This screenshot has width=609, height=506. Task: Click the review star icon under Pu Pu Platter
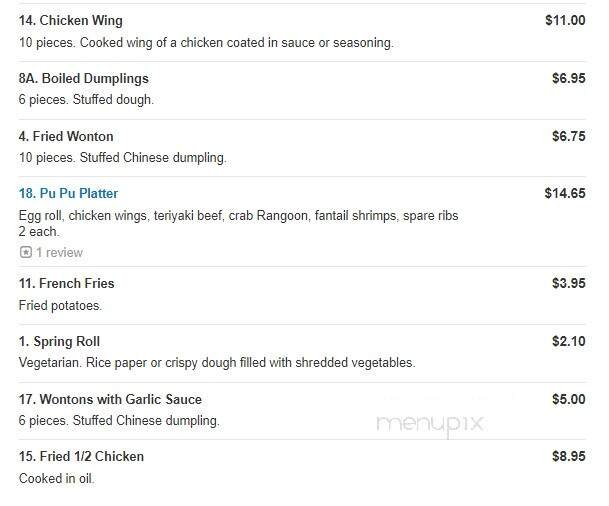pyautogui.click(x=26, y=253)
